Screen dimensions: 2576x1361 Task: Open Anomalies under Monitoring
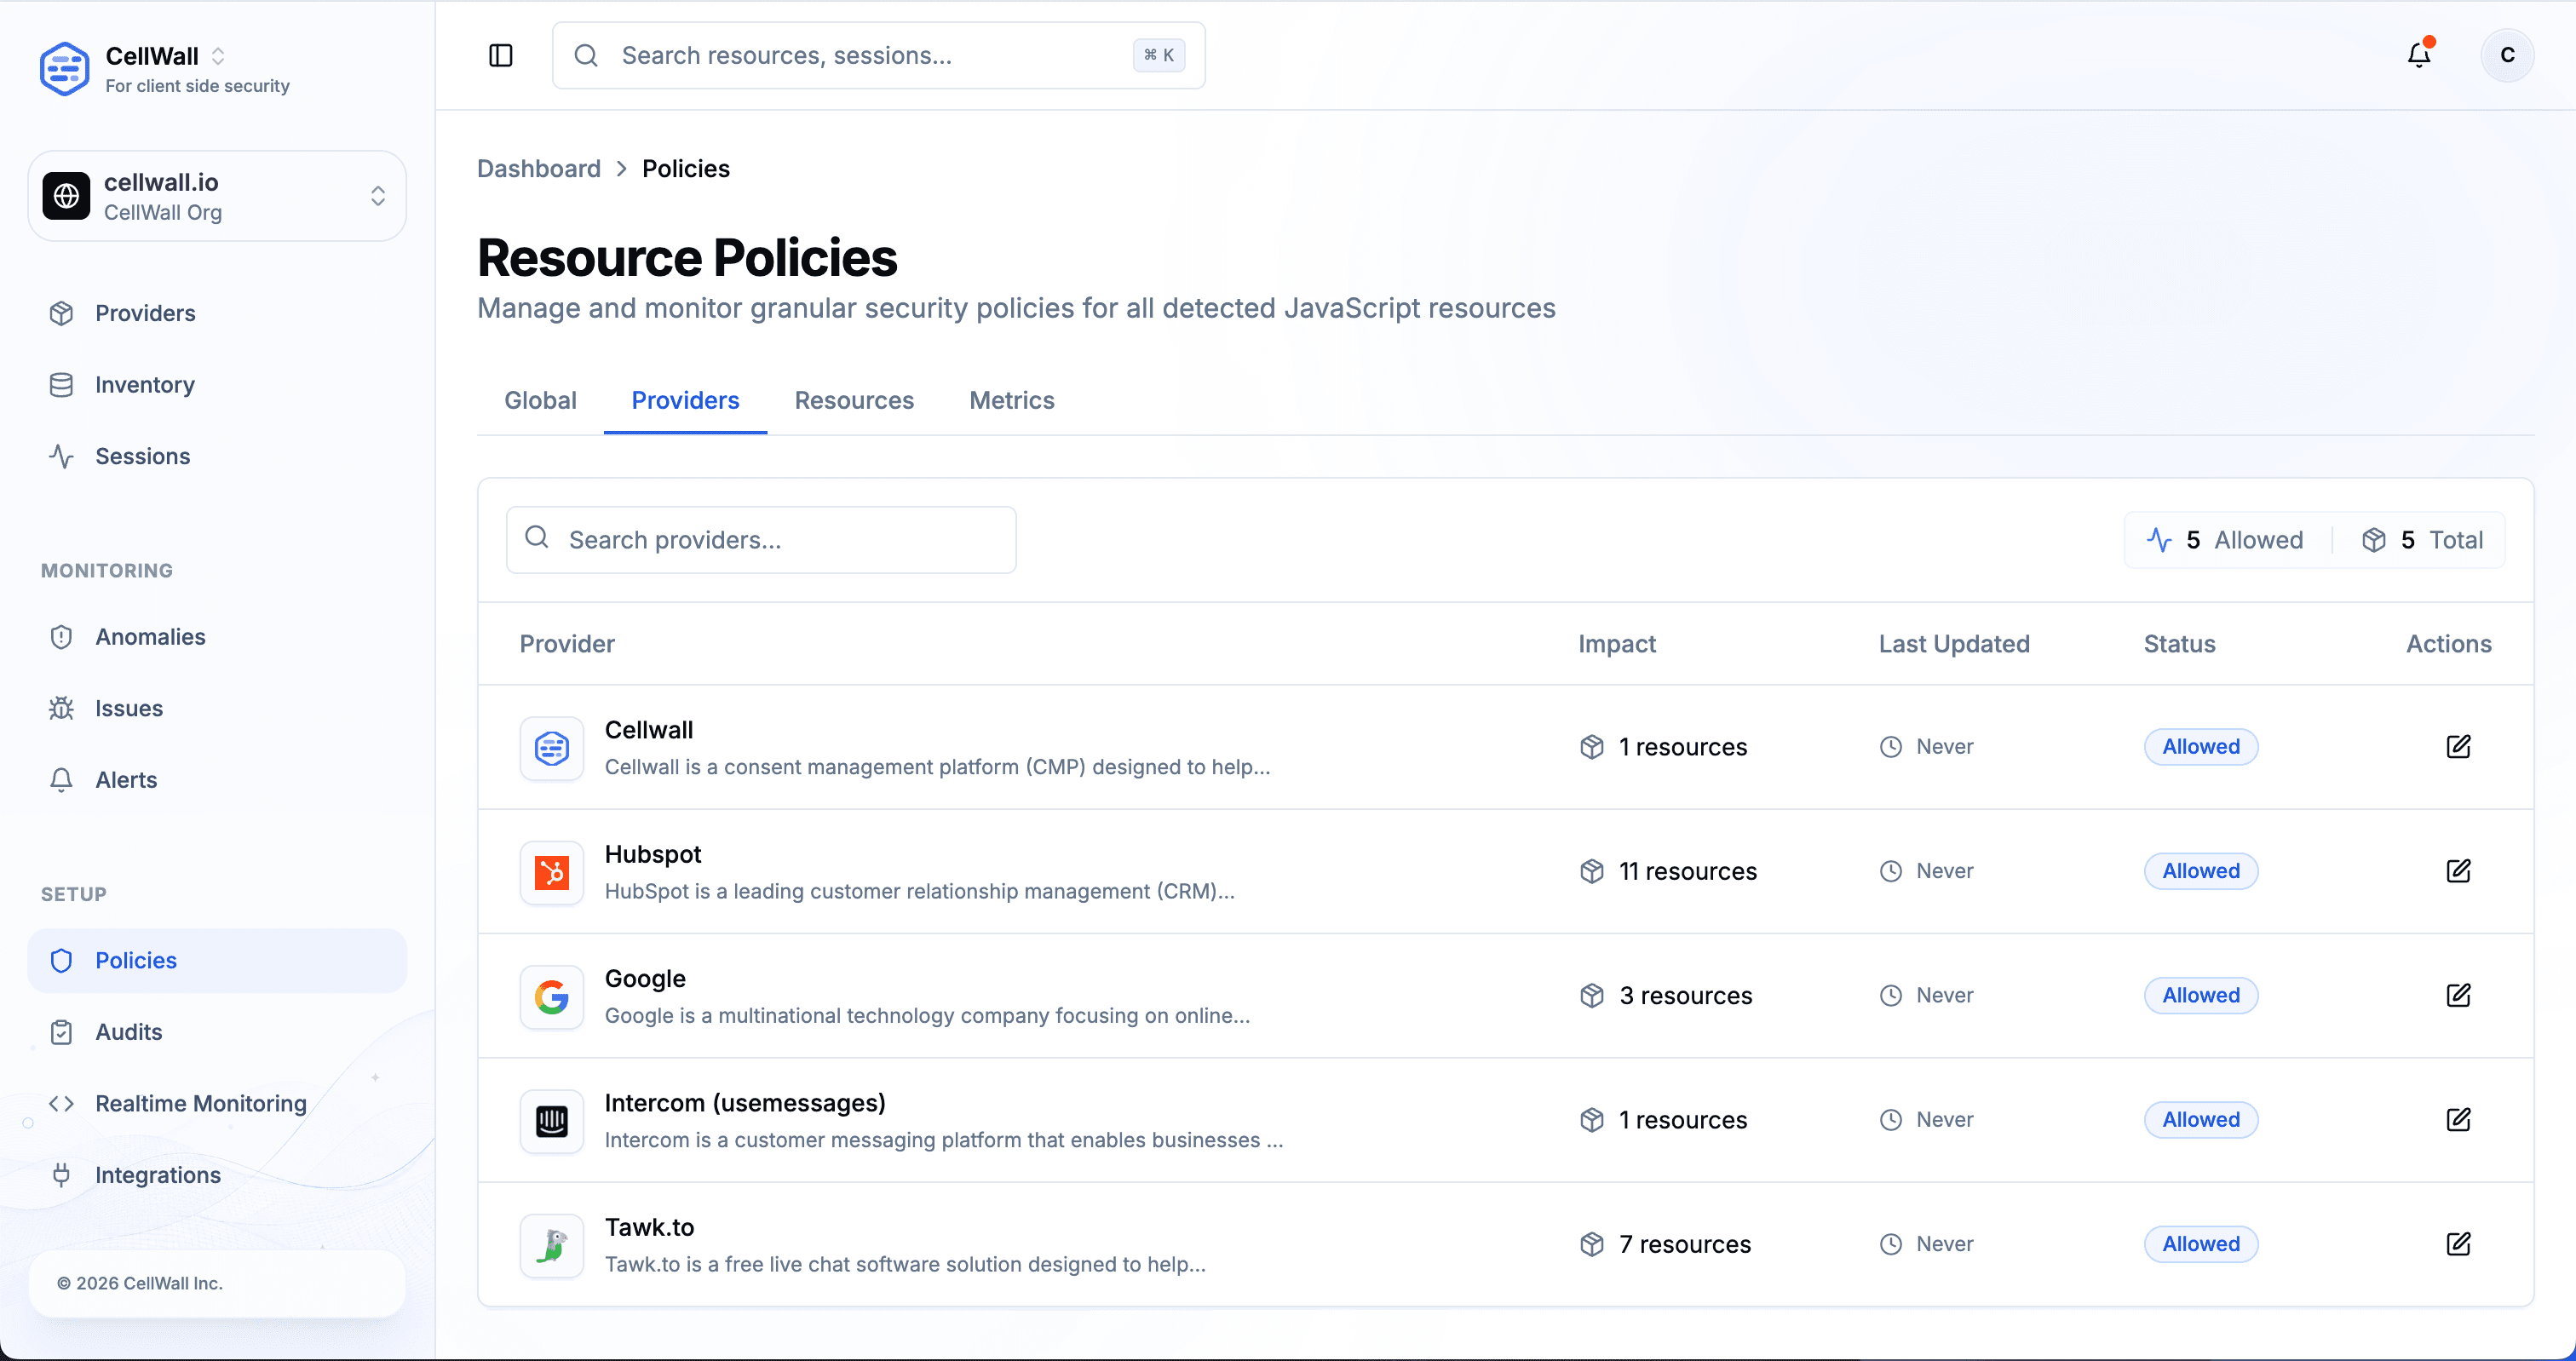[217, 637]
